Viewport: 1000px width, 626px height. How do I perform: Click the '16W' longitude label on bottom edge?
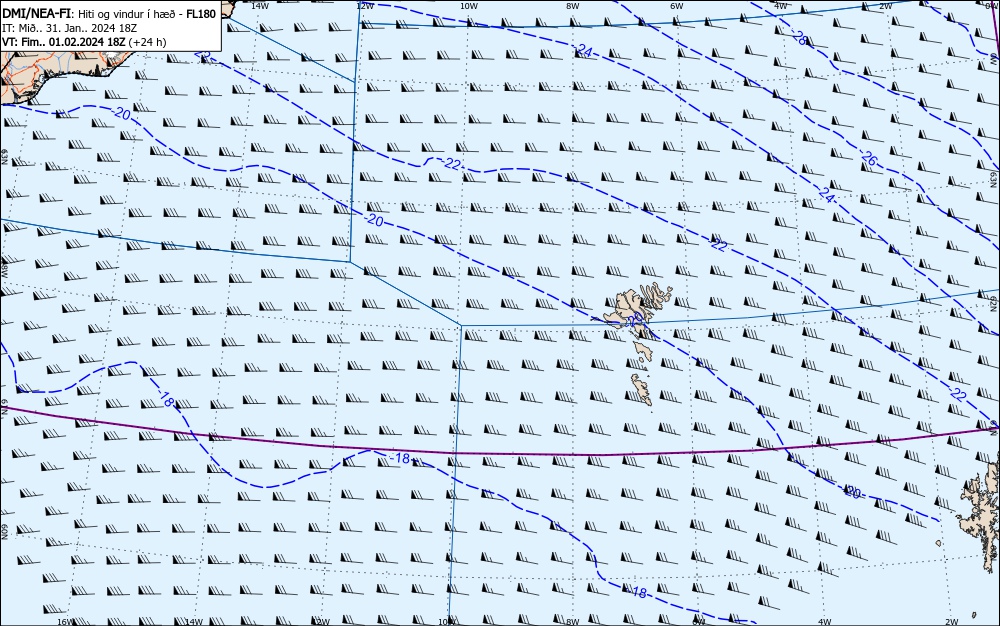pos(65,622)
